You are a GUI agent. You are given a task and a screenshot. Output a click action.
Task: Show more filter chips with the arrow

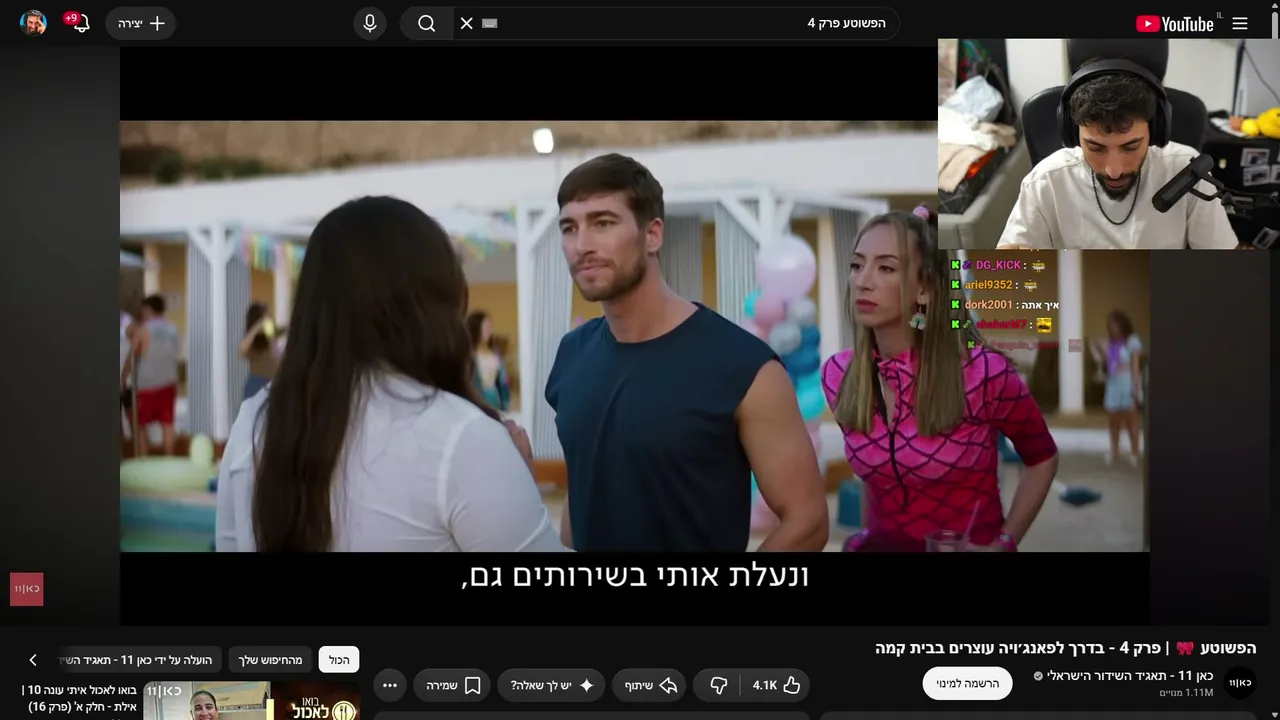click(x=33, y=660)
